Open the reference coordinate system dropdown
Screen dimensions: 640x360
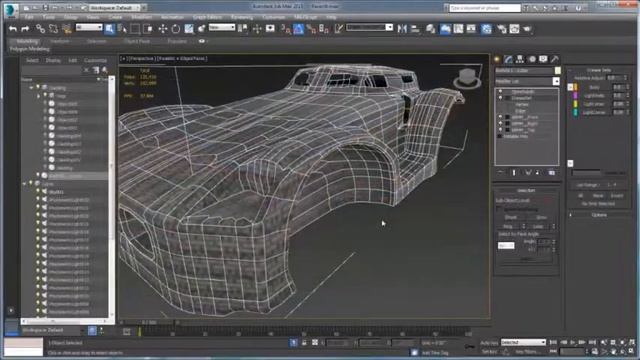coord(222,27)
